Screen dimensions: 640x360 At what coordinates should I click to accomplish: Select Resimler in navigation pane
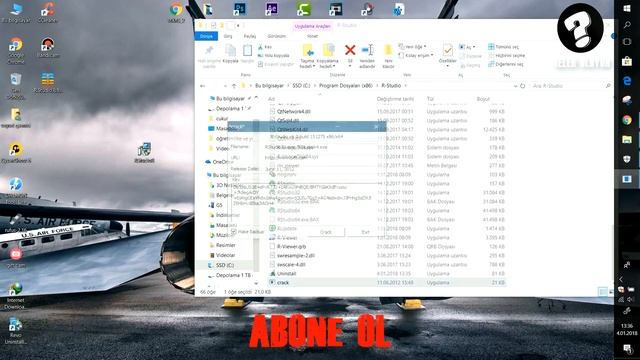(x=225, y=245)
